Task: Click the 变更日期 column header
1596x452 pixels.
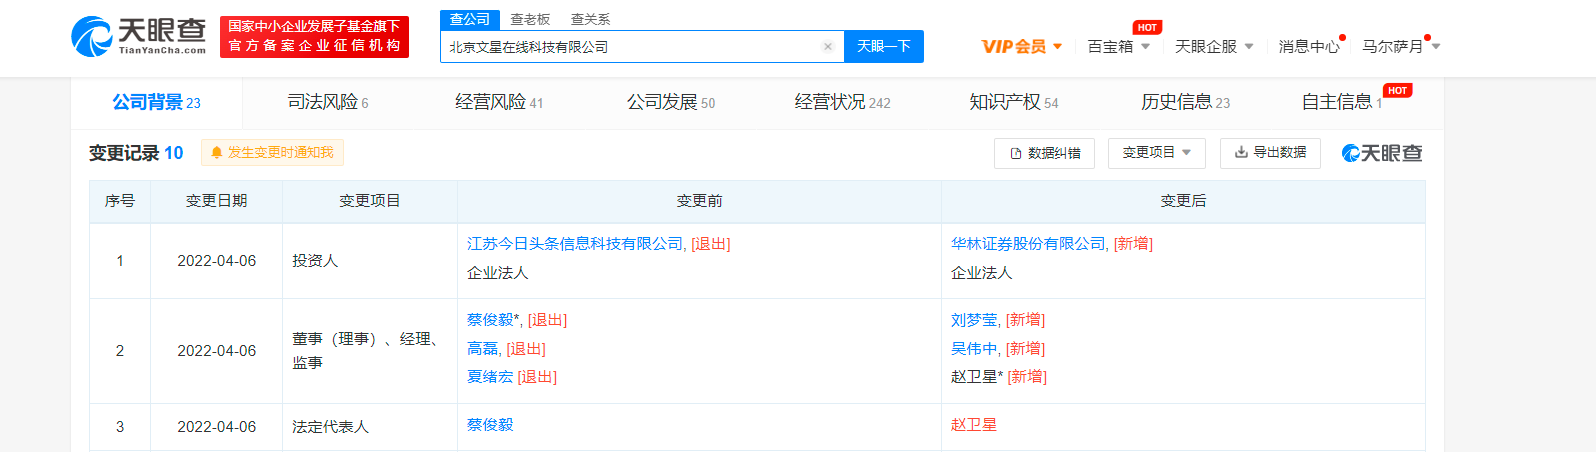Action: 216,201
